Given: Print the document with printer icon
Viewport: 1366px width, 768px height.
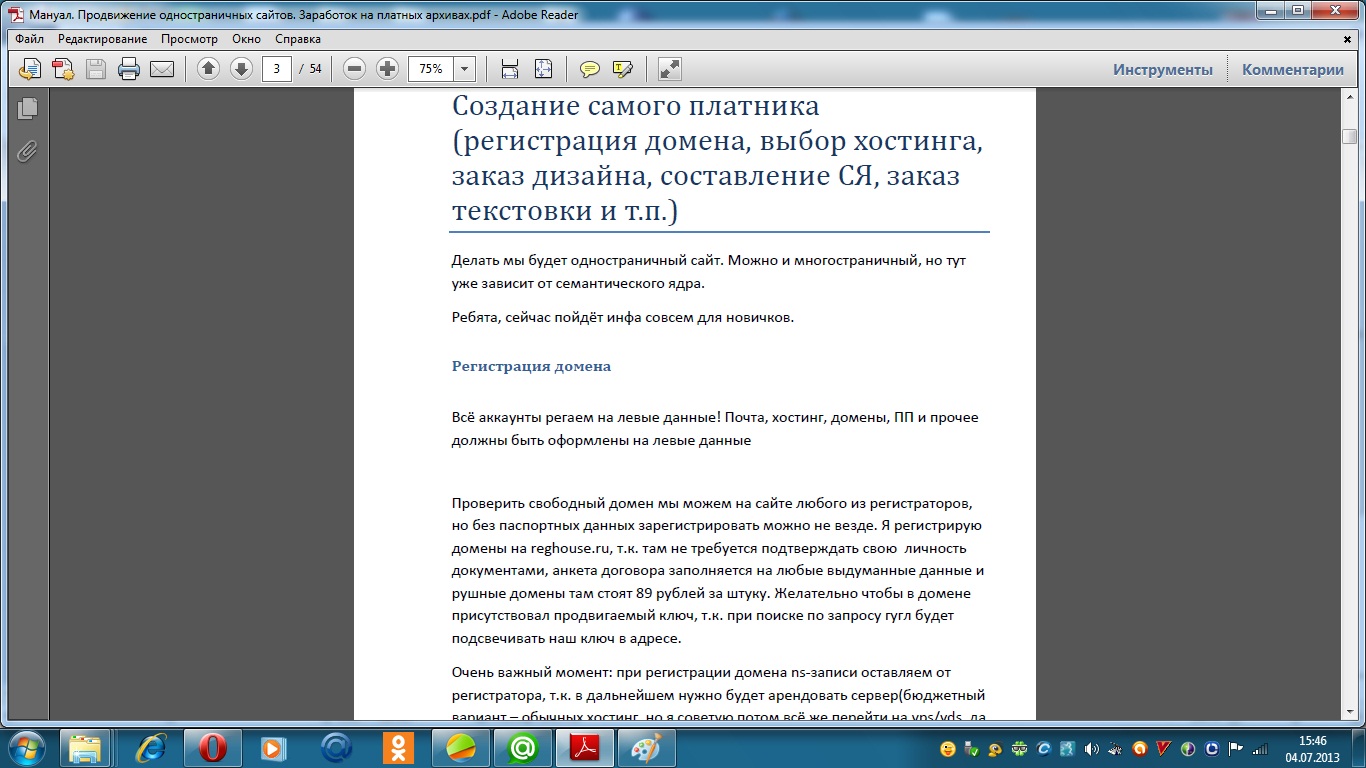Looking at the screenshot, I should pyautogui.click(x=129, y=69).
